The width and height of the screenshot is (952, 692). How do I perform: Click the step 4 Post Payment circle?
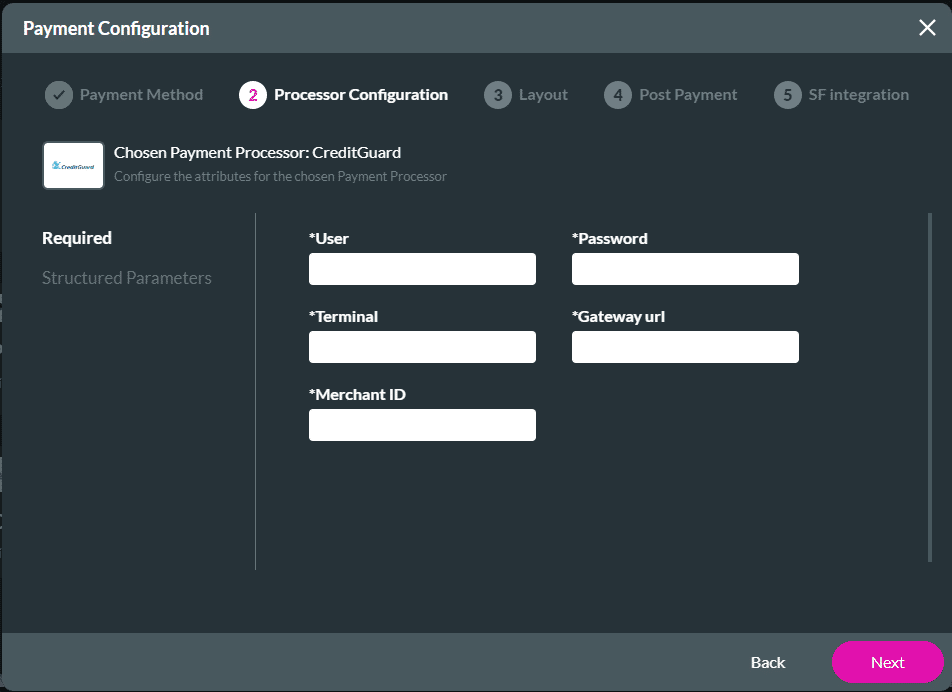tap(617, 94)
